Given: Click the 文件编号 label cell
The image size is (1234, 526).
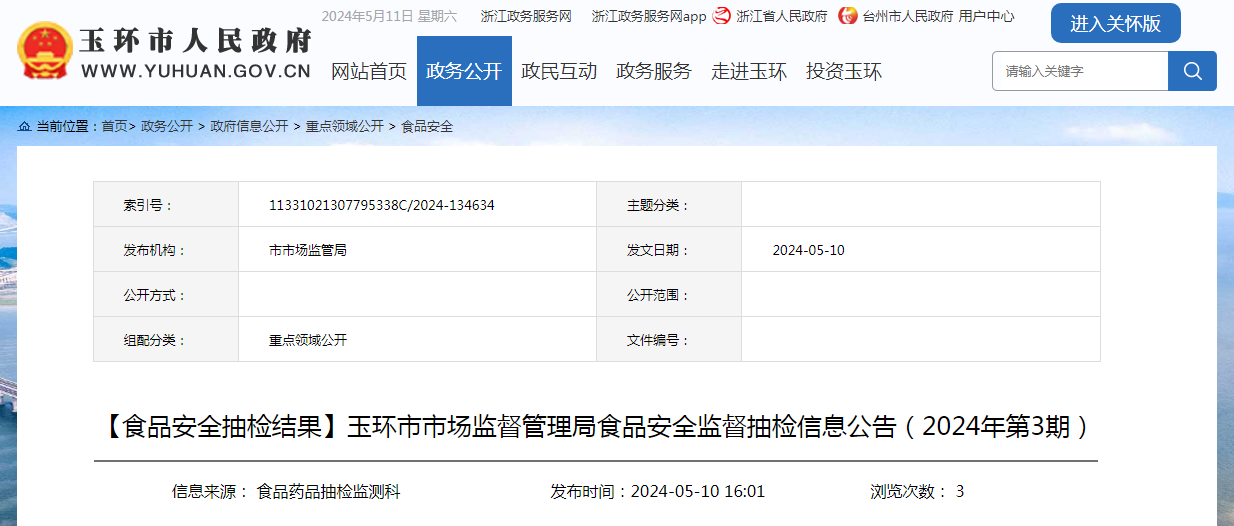Looking at the screenshot, I should point(669,339).
